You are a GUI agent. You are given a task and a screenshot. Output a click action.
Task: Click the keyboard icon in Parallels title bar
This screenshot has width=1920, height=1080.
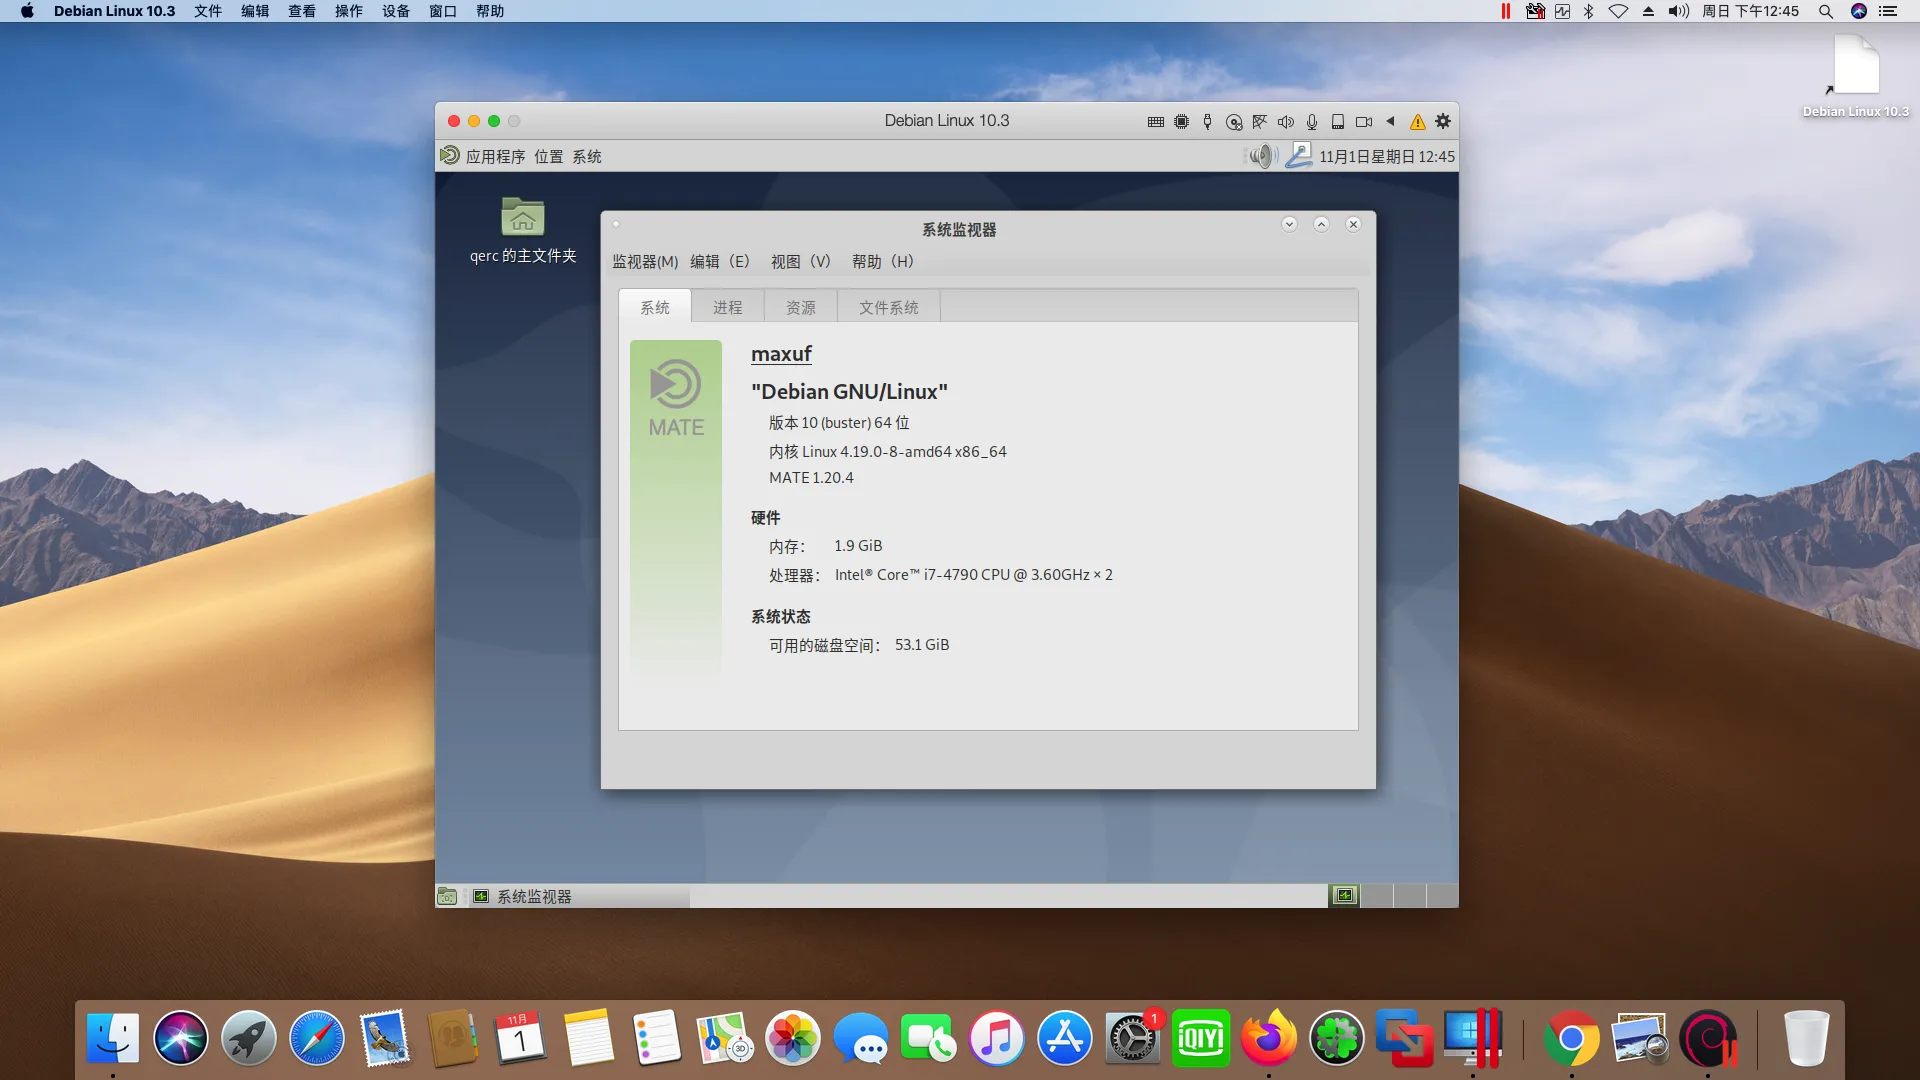(1155, 122)
